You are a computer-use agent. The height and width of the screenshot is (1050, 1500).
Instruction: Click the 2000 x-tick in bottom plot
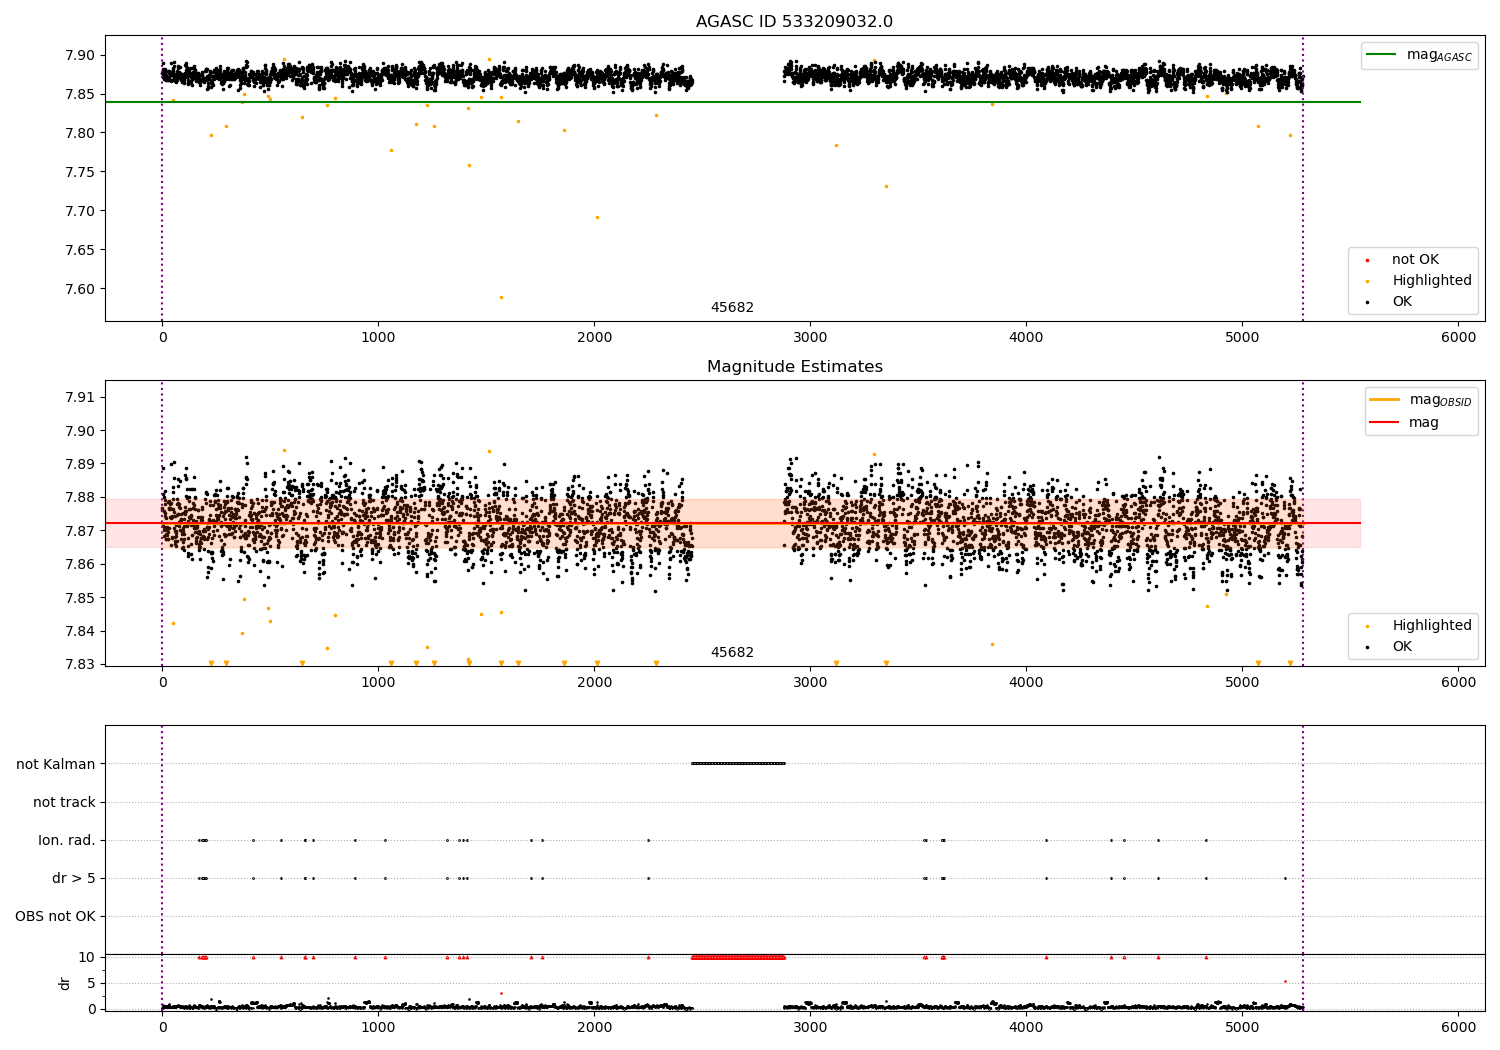coord(594,1027)
